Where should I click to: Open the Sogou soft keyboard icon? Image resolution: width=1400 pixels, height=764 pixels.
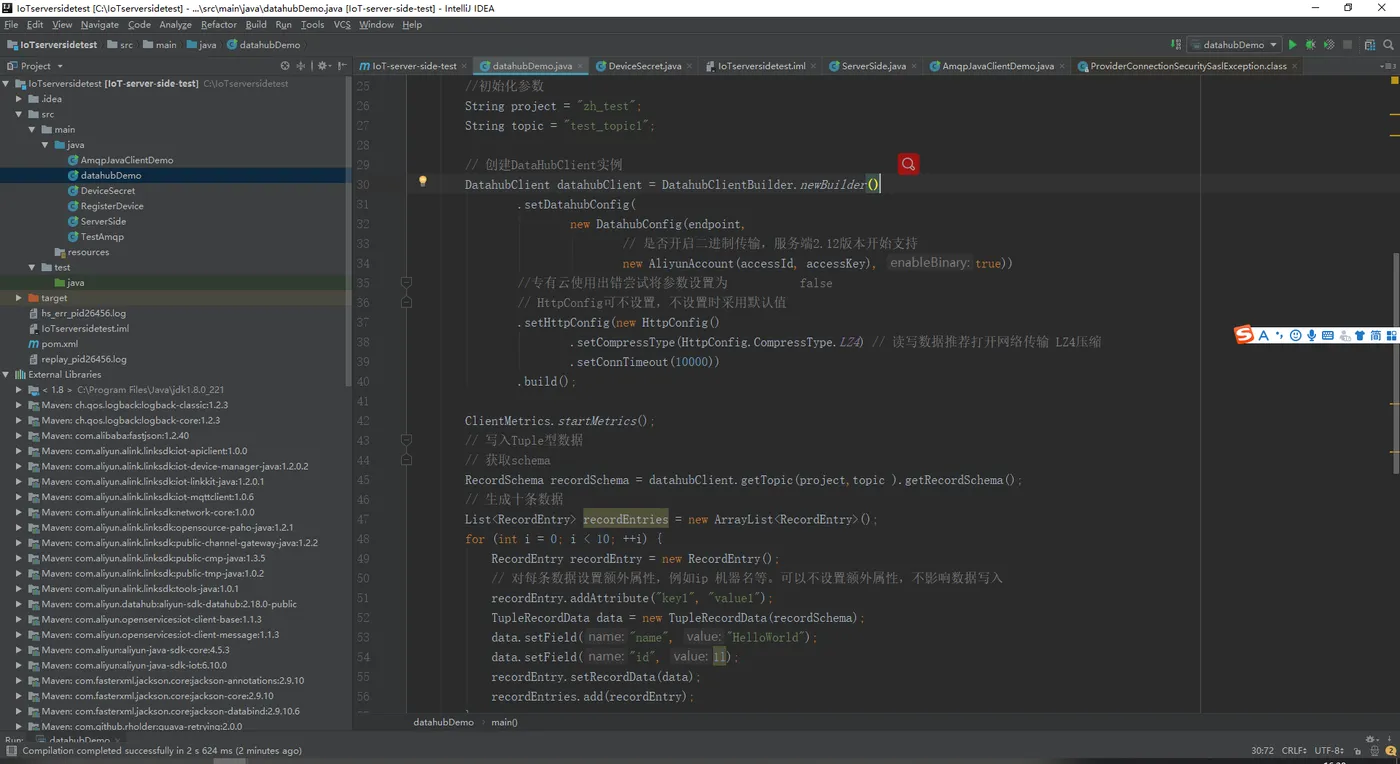pos(1327,335)
